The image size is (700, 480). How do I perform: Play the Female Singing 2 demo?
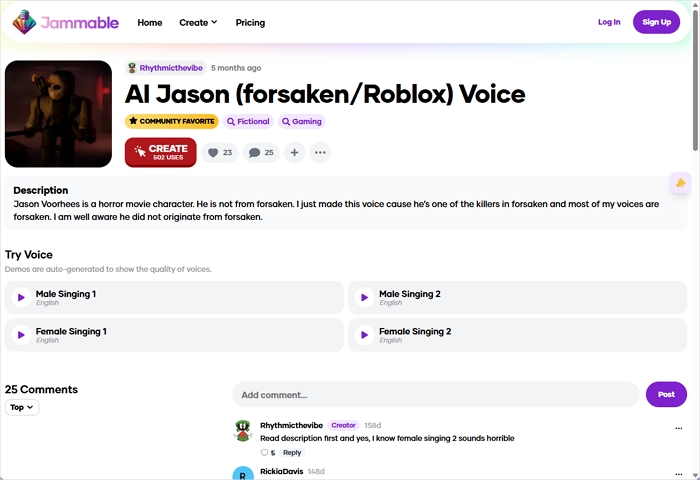pyautogui.click(x=364, y=335)
